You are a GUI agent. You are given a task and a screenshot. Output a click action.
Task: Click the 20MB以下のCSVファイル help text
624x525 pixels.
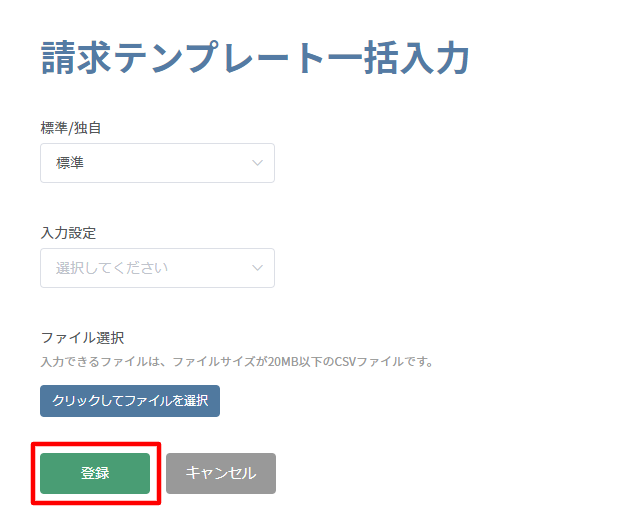click(x=335, y=362)
